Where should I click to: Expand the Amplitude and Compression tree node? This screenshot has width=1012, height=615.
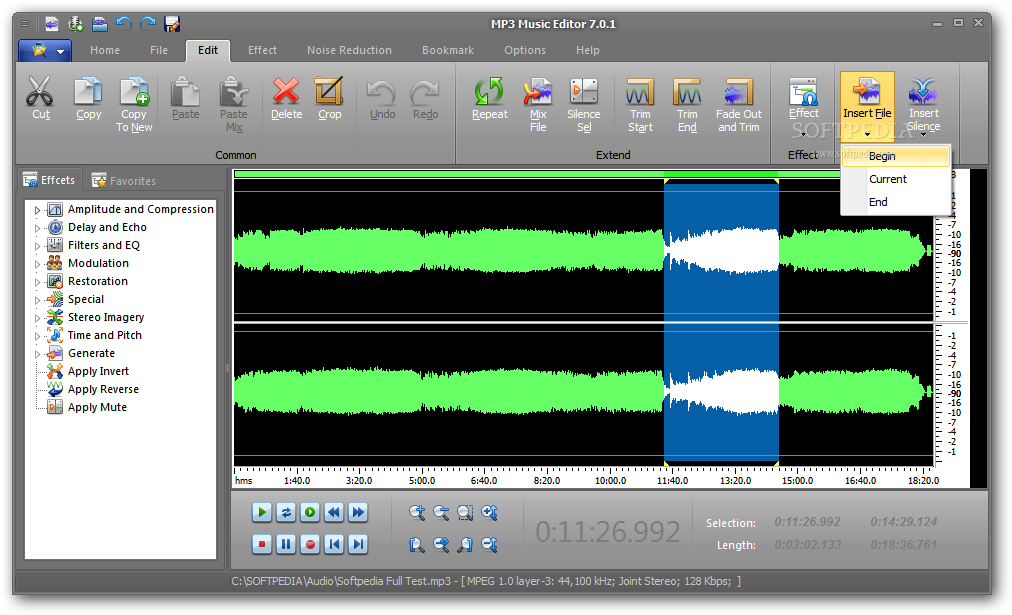[x=37, y=210]
